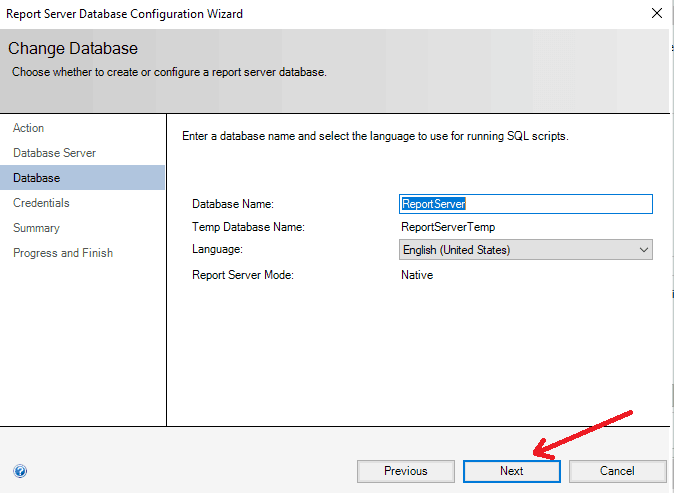Viewport: 674px width, 493px height.
Task: Open the Language dropdown
Action: [526, 250]
